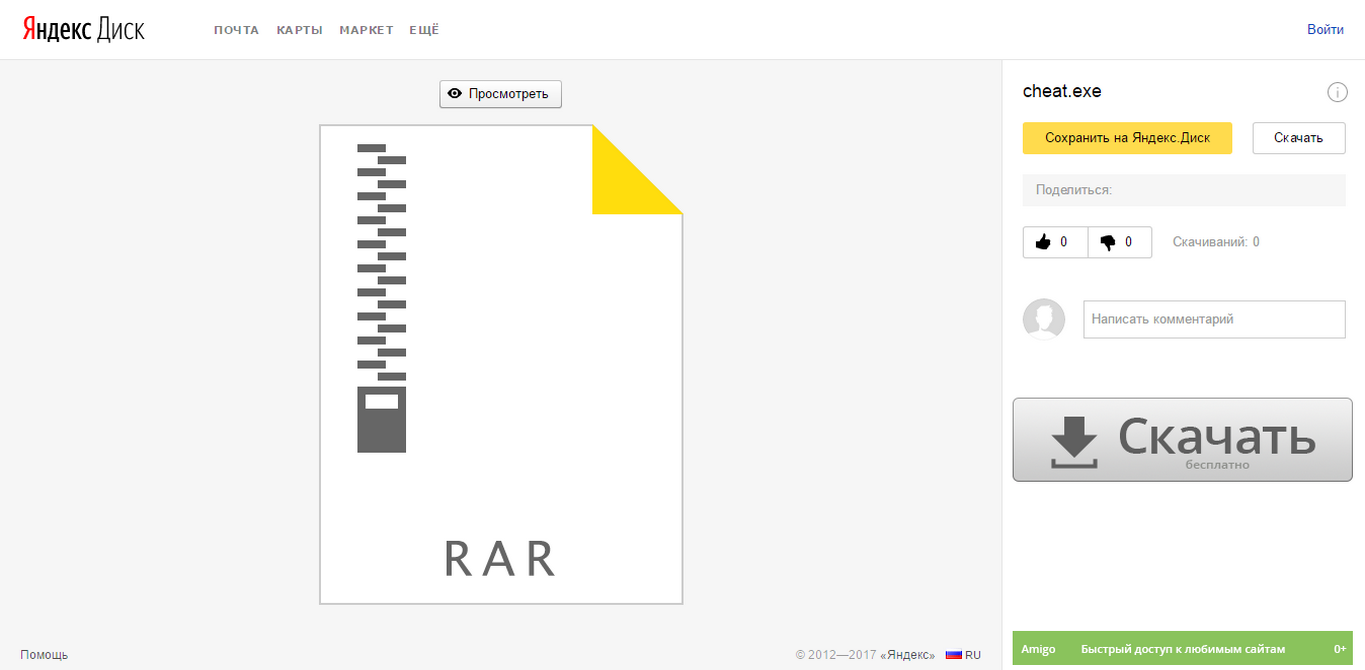
Task: Click the «Яндекс» footer link
Action: pyautogui.click(x=907, y=655)
